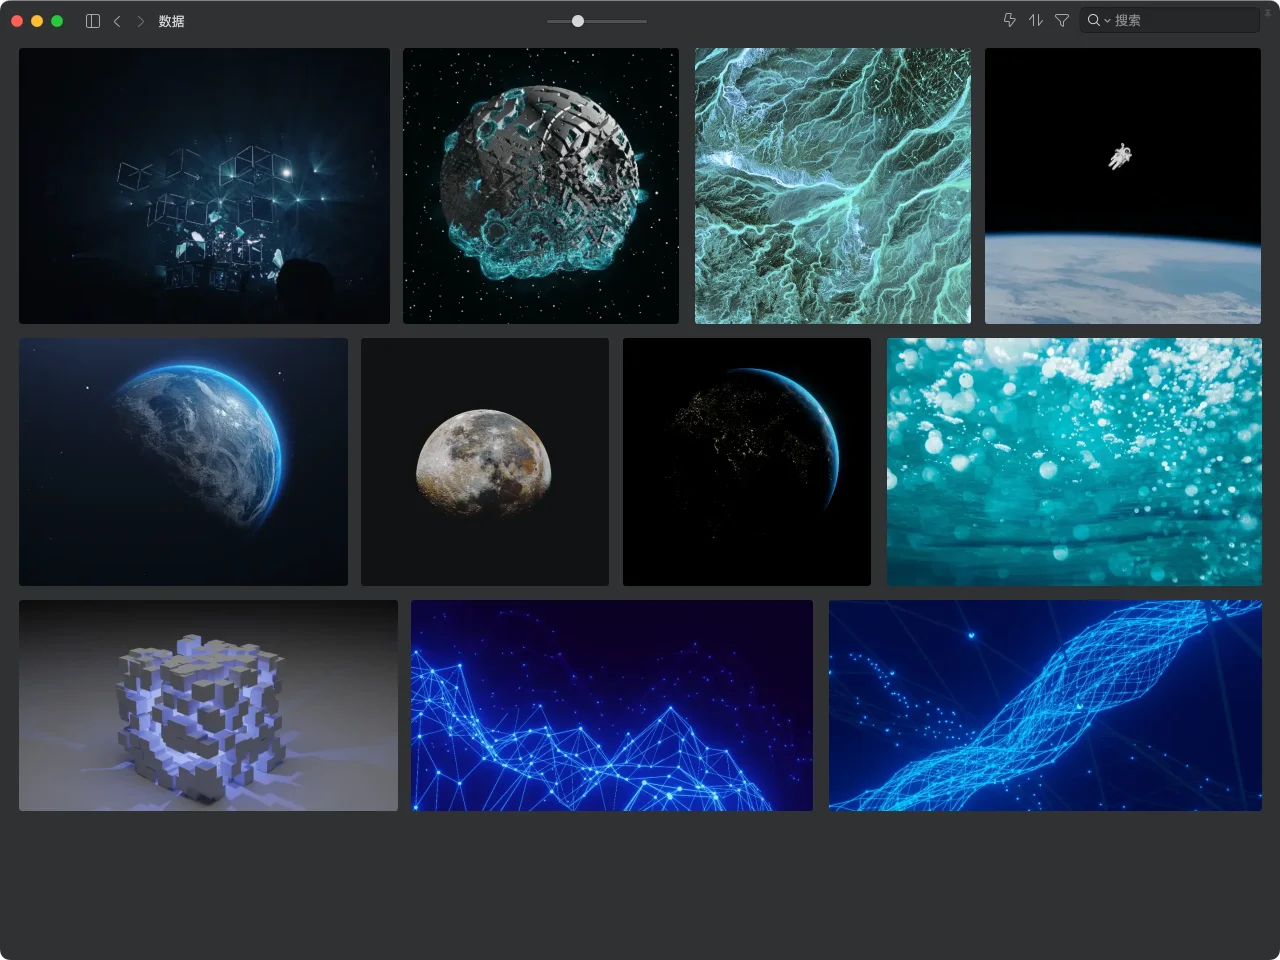Select the blue twisted wireframe ribbon image
1280x960 pixels.
point(1045,705)
